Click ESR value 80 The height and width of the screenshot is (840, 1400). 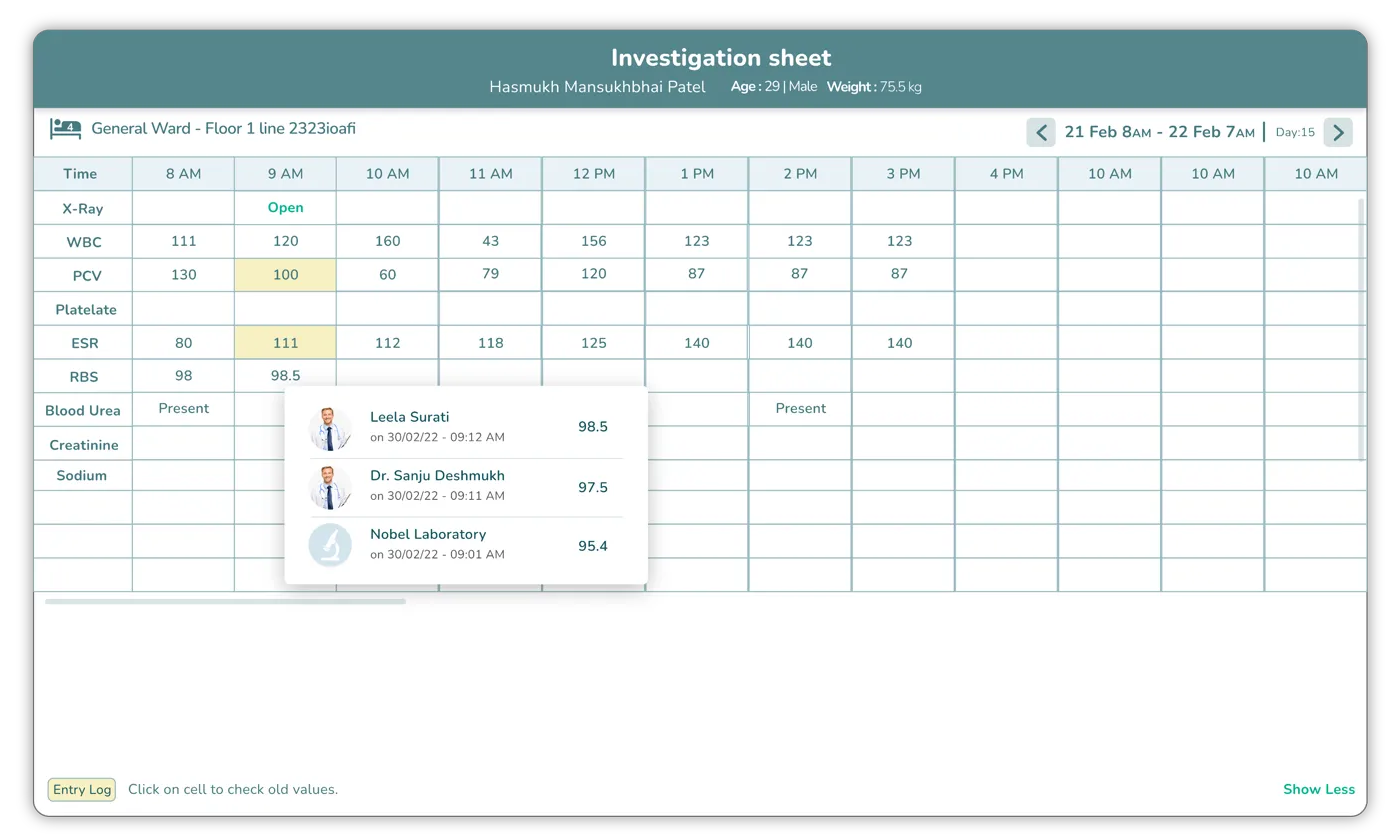(x=183, y=343)
